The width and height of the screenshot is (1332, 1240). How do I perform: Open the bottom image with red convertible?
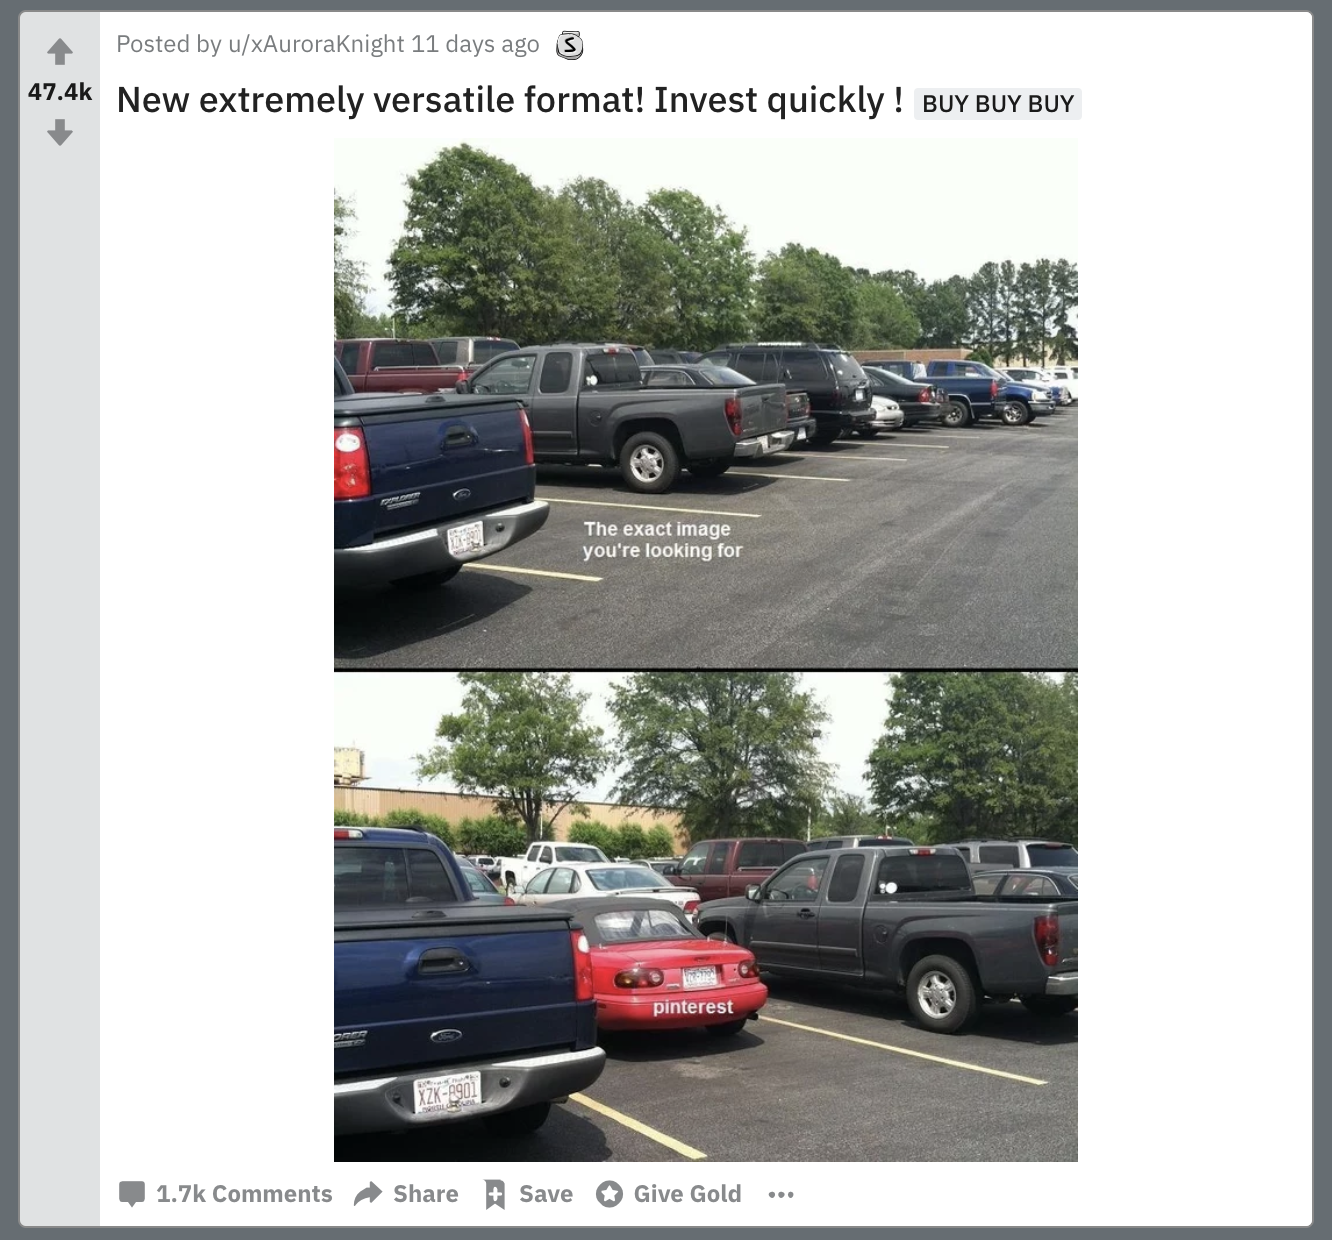click(706, 917)
